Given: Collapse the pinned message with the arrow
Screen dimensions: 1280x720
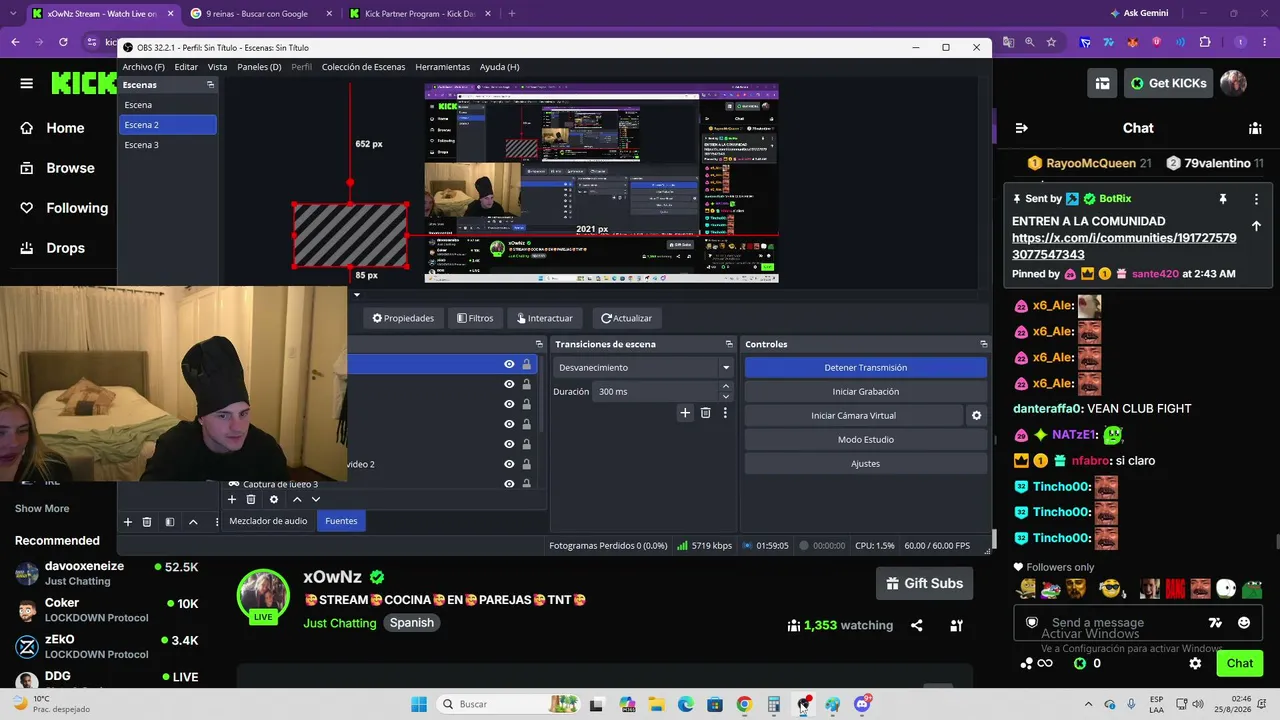Looking at the screenshot, I should click(1256, 226).
